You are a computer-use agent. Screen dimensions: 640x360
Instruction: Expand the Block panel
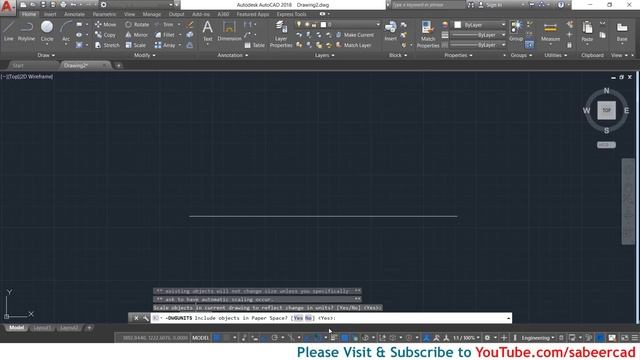point(398,55)
